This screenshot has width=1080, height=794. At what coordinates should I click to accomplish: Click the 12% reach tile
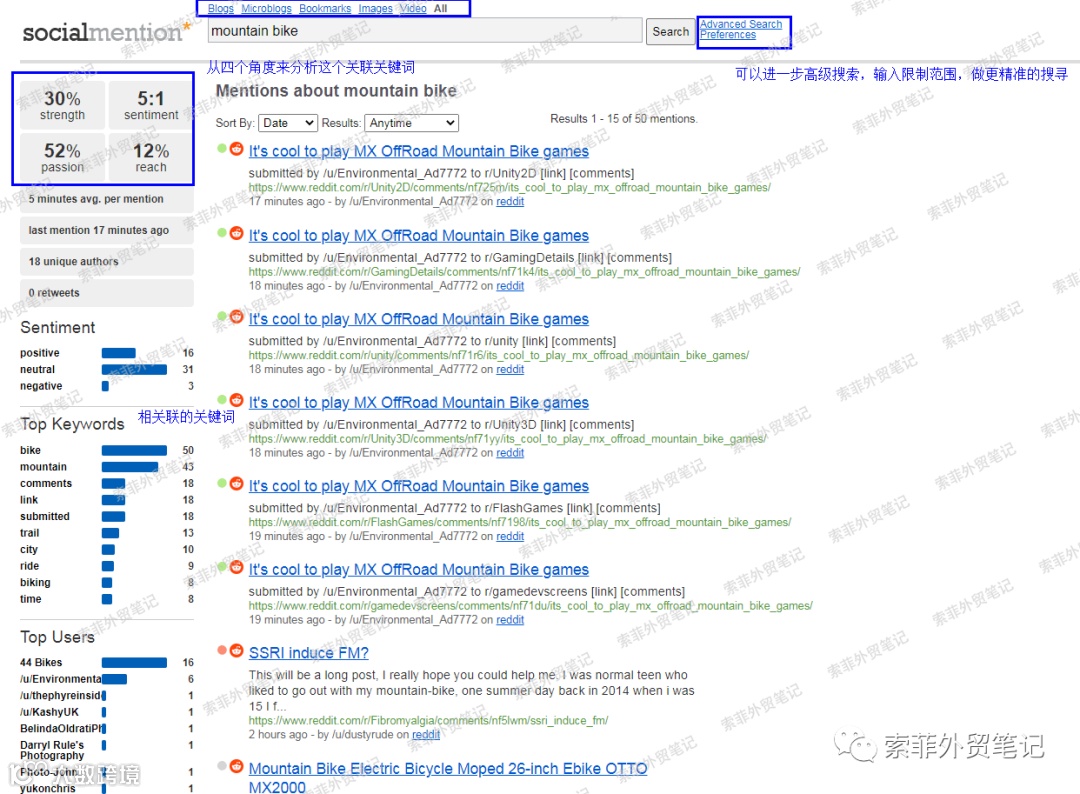(151, 157)
